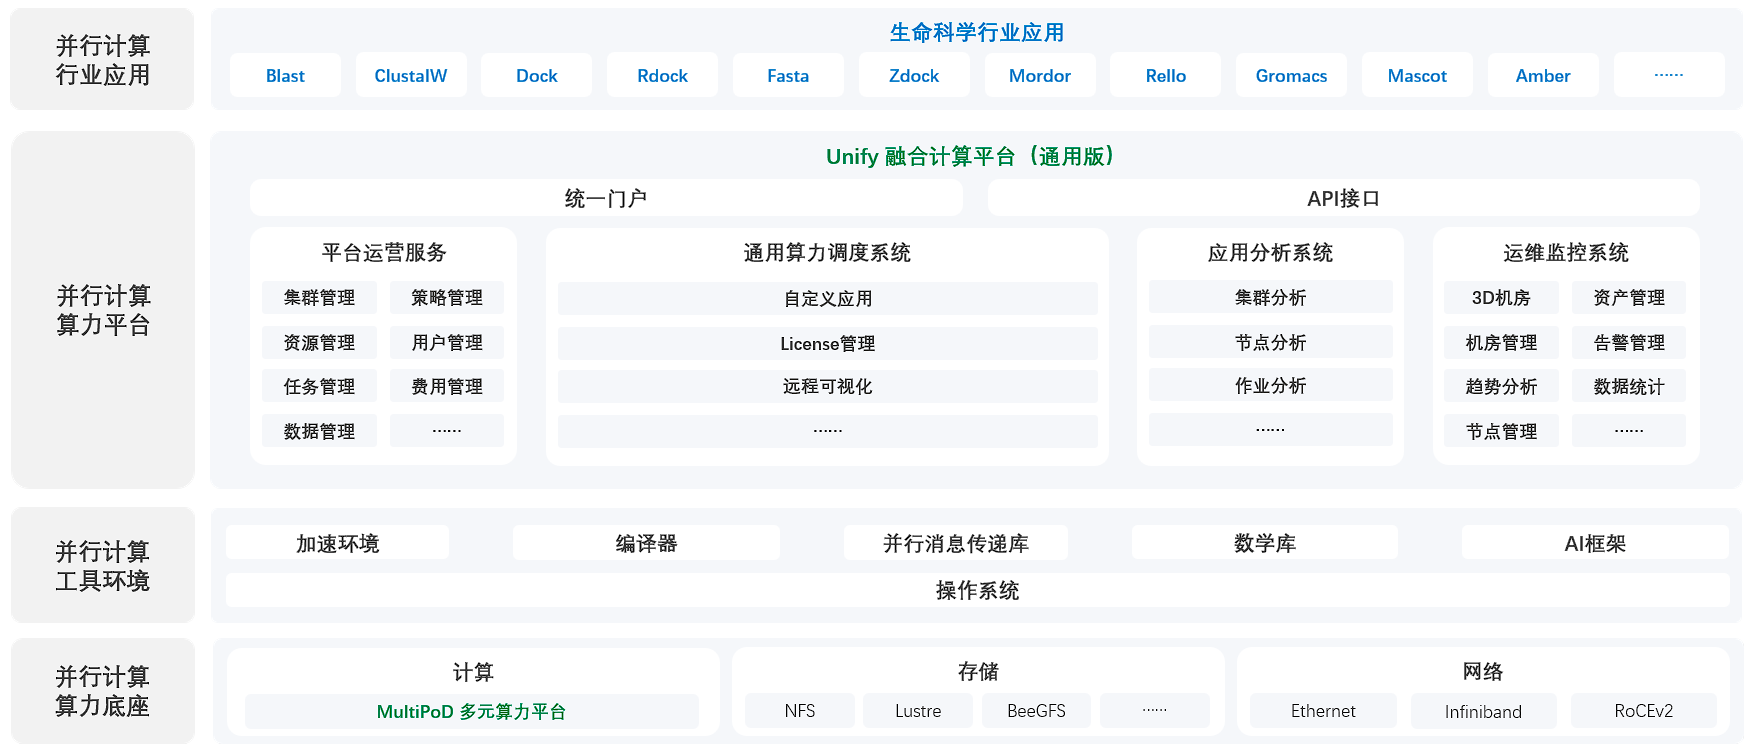The width and height of the screenshot is (1755, 754).
Task: Click the 并行计算算力底座 layer label
Action: click(103, 691)
